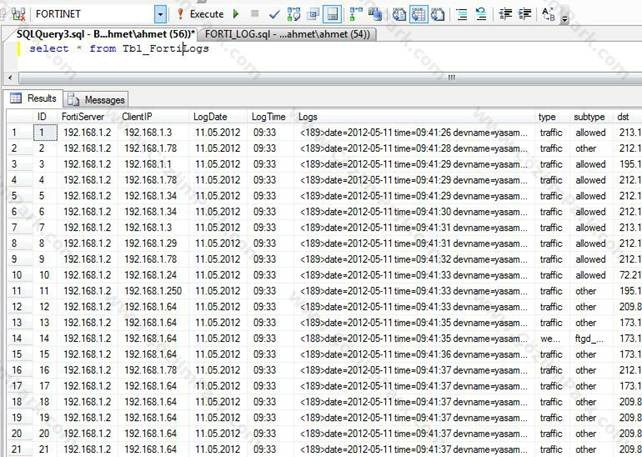Click the Decrease Indent icon
Screen dimensions: 642x457
(x=505, y=14)
